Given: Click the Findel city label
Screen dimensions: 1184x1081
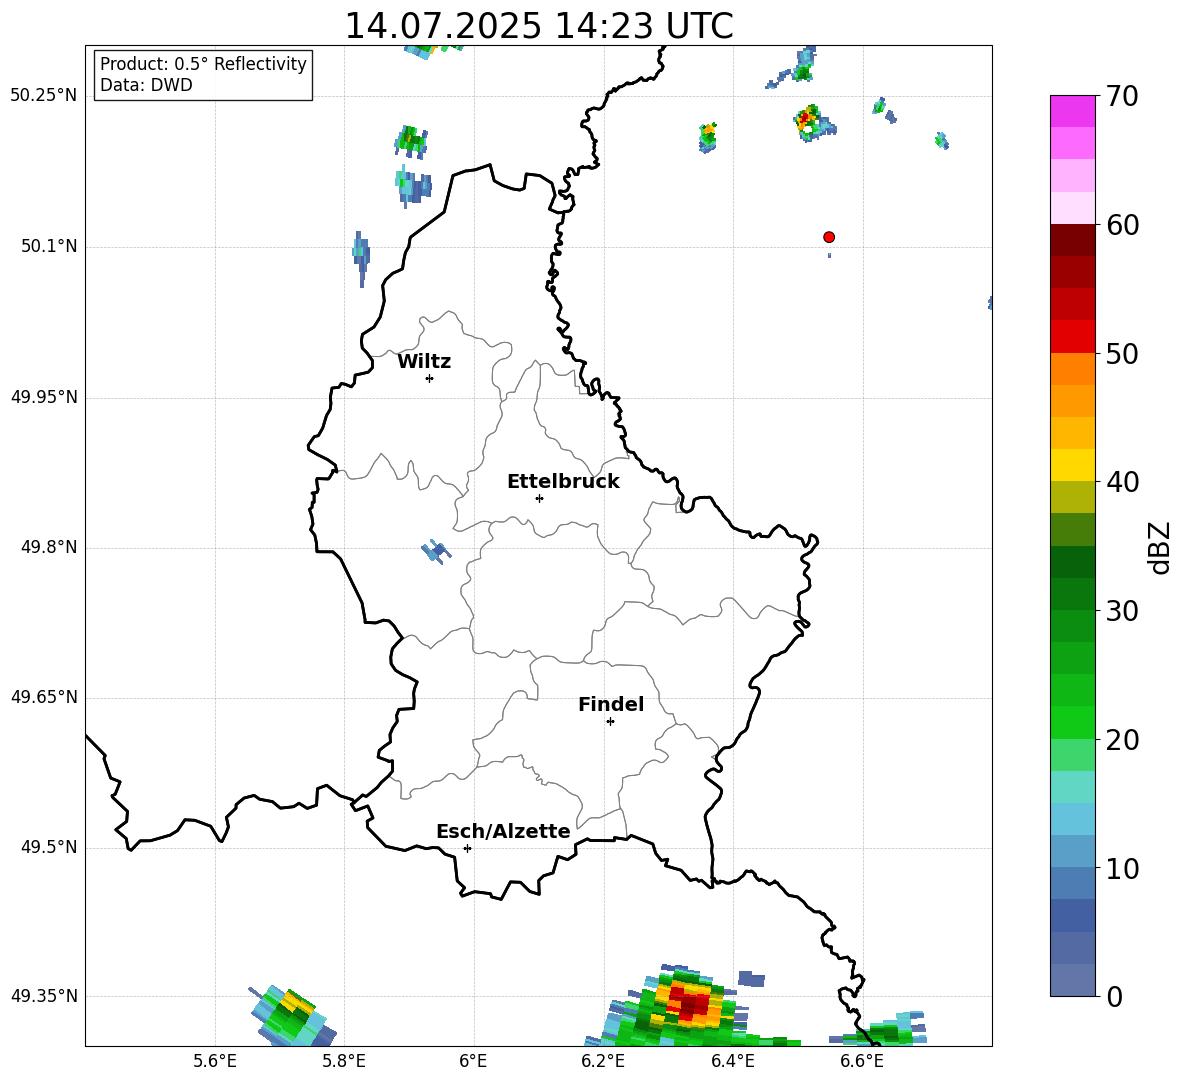Looking at the screenshot, I should coord(611,704).
